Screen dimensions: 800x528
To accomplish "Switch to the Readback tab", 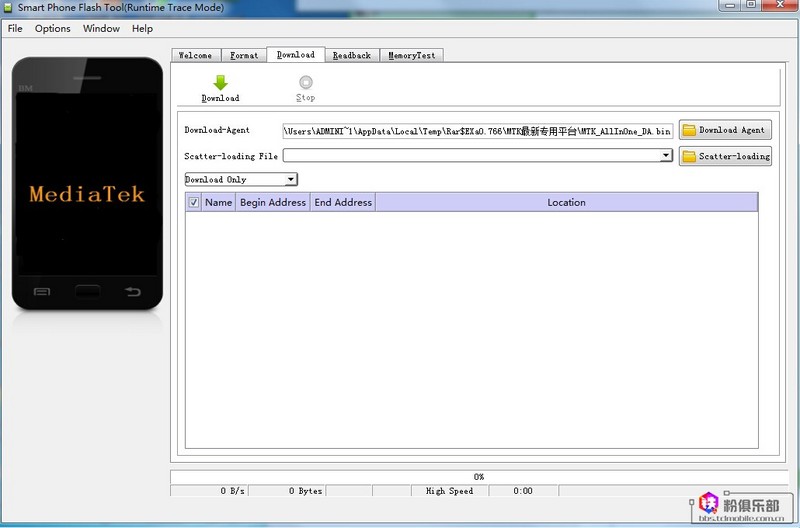I will 352,55.
